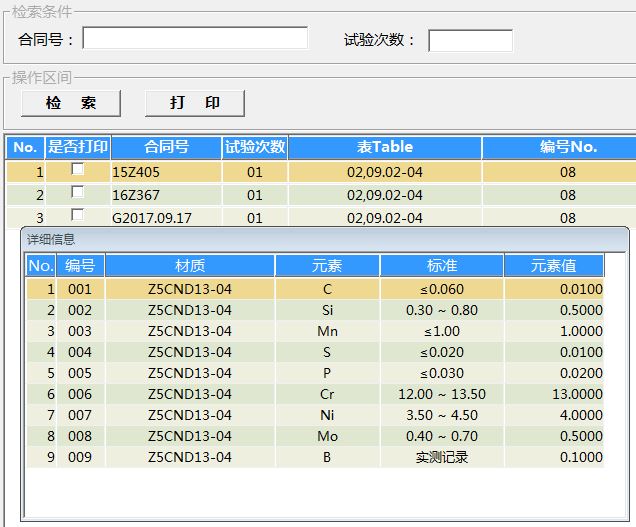This screenshot has width=636, height=527.
Task: Sort by the 合同号 column header
Action: [x=166, y=147]
